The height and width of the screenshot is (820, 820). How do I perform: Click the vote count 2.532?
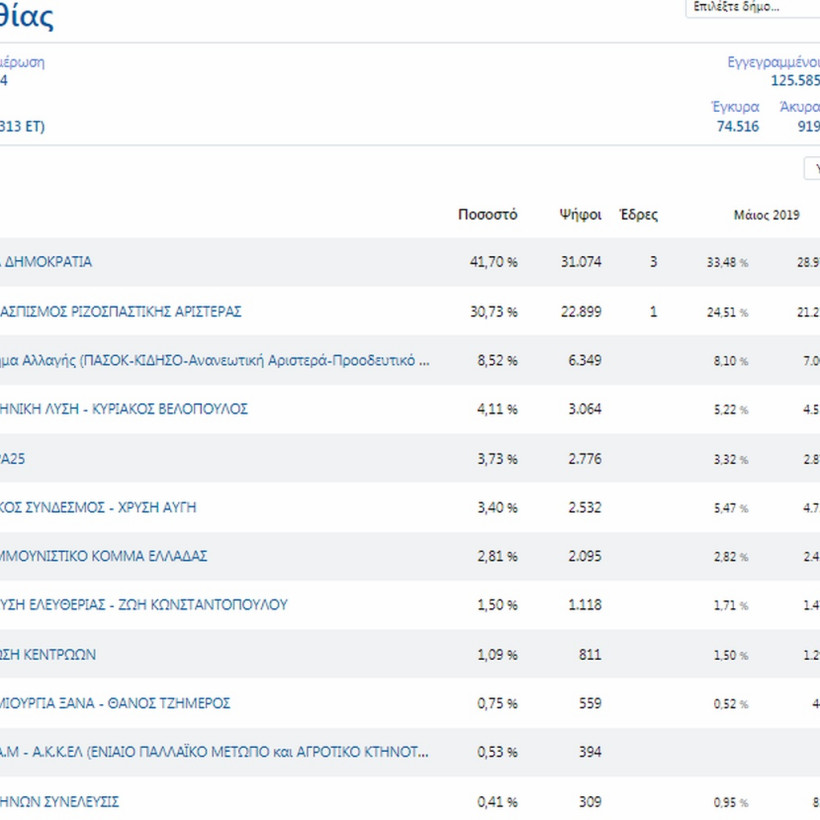pyautogui.click(x=585, y=507)
